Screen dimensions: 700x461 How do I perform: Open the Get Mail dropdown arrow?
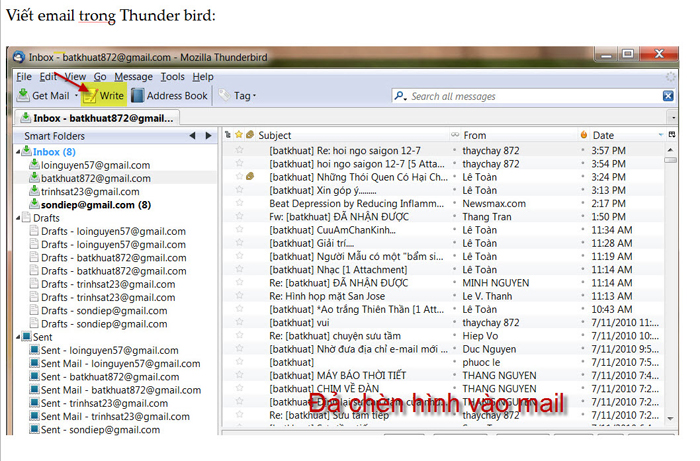point(76,96)
